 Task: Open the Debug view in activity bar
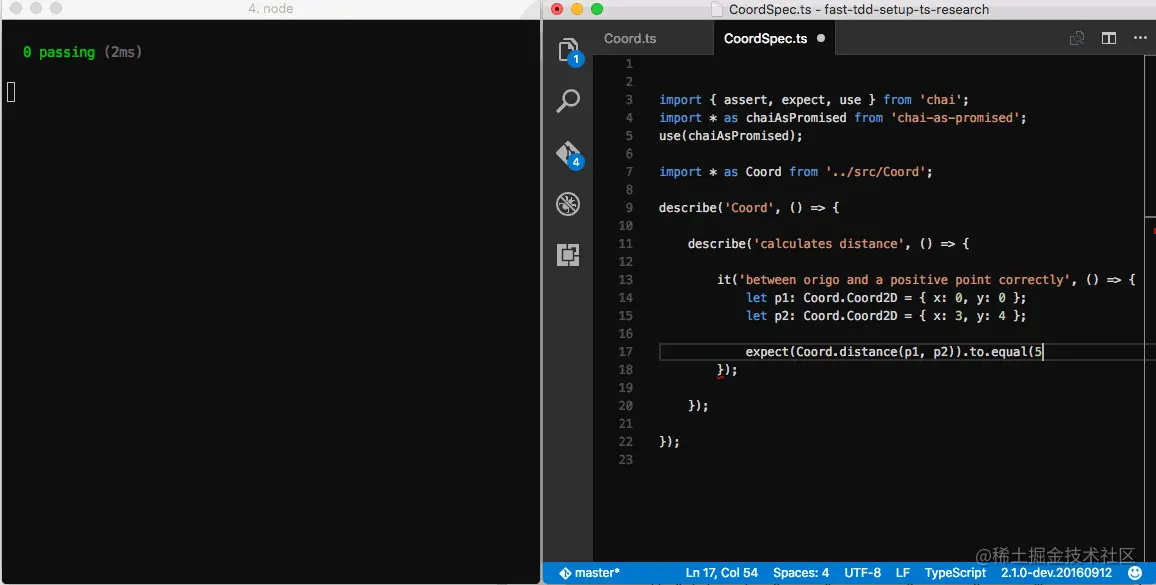coord(568,204)
